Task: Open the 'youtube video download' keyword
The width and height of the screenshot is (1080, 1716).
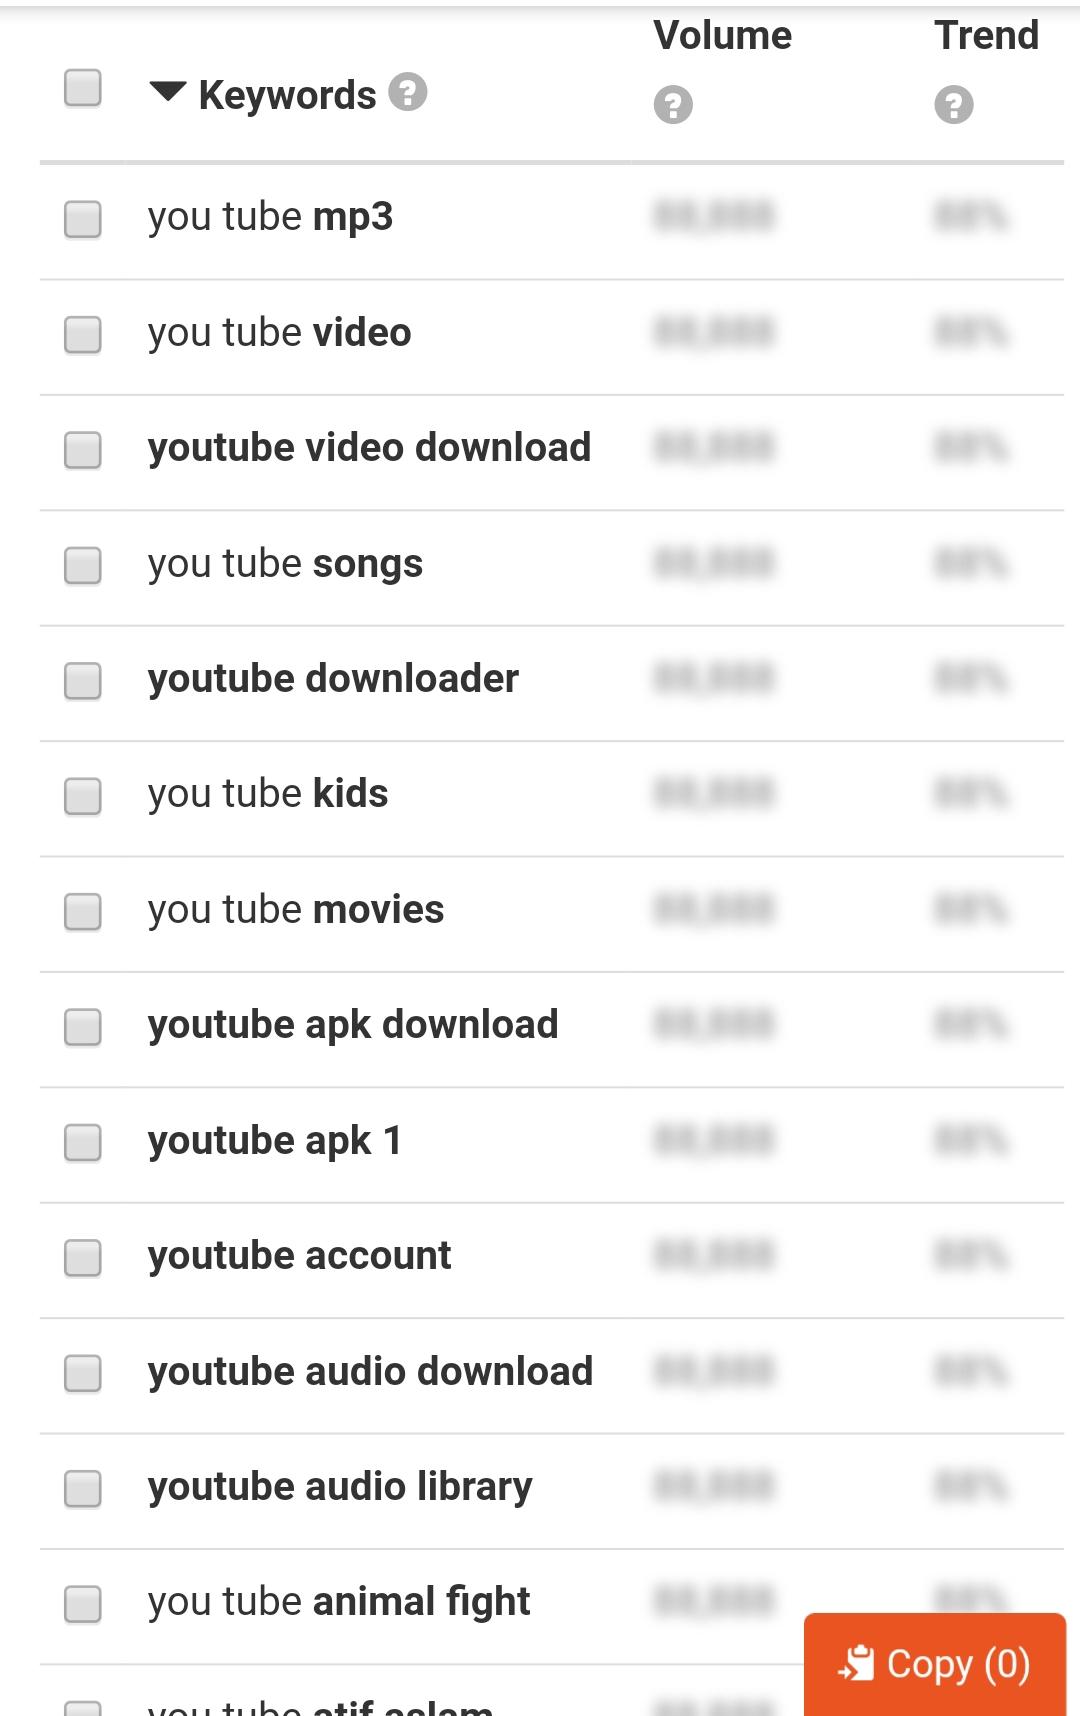Action: click(x=369, y=448)
